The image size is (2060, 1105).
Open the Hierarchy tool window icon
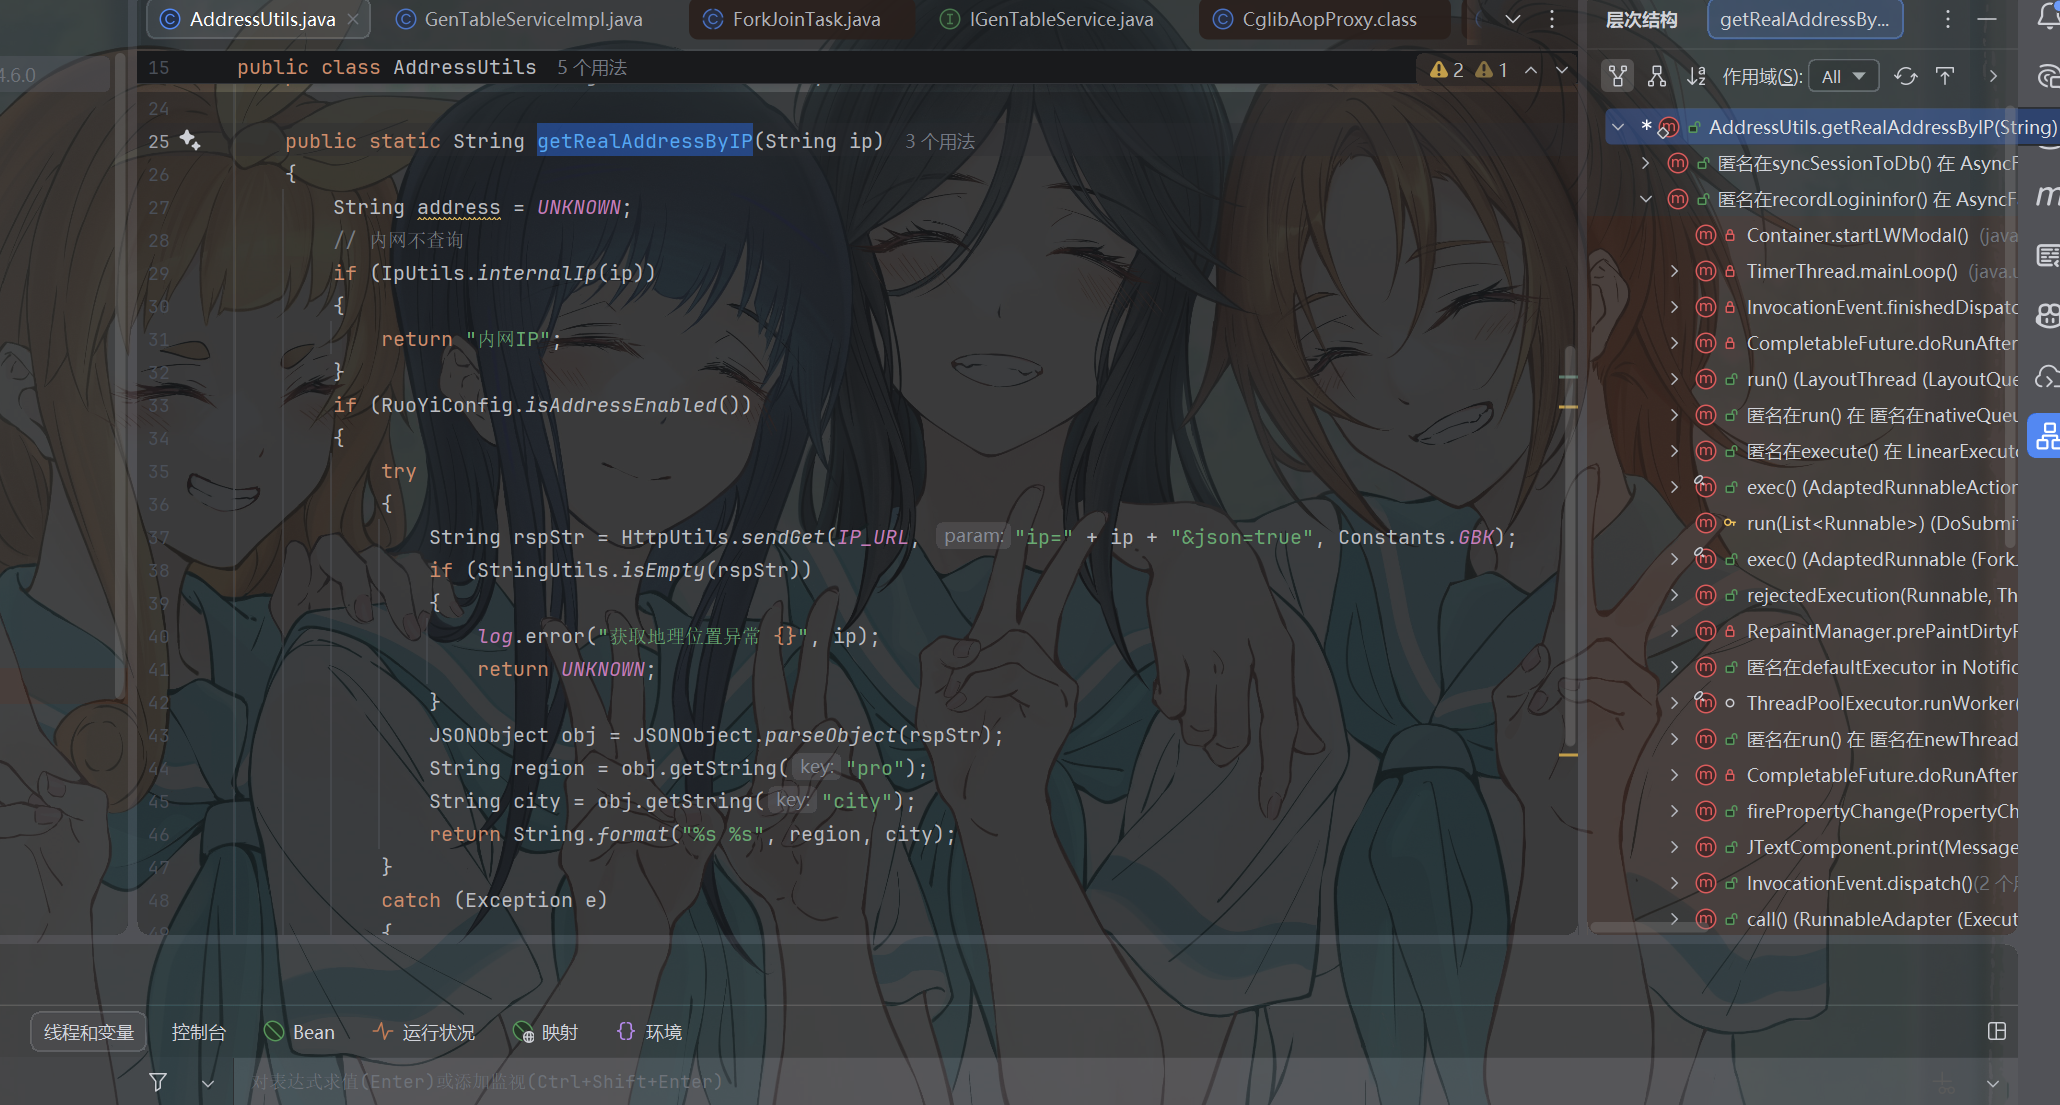[2046, 436]
